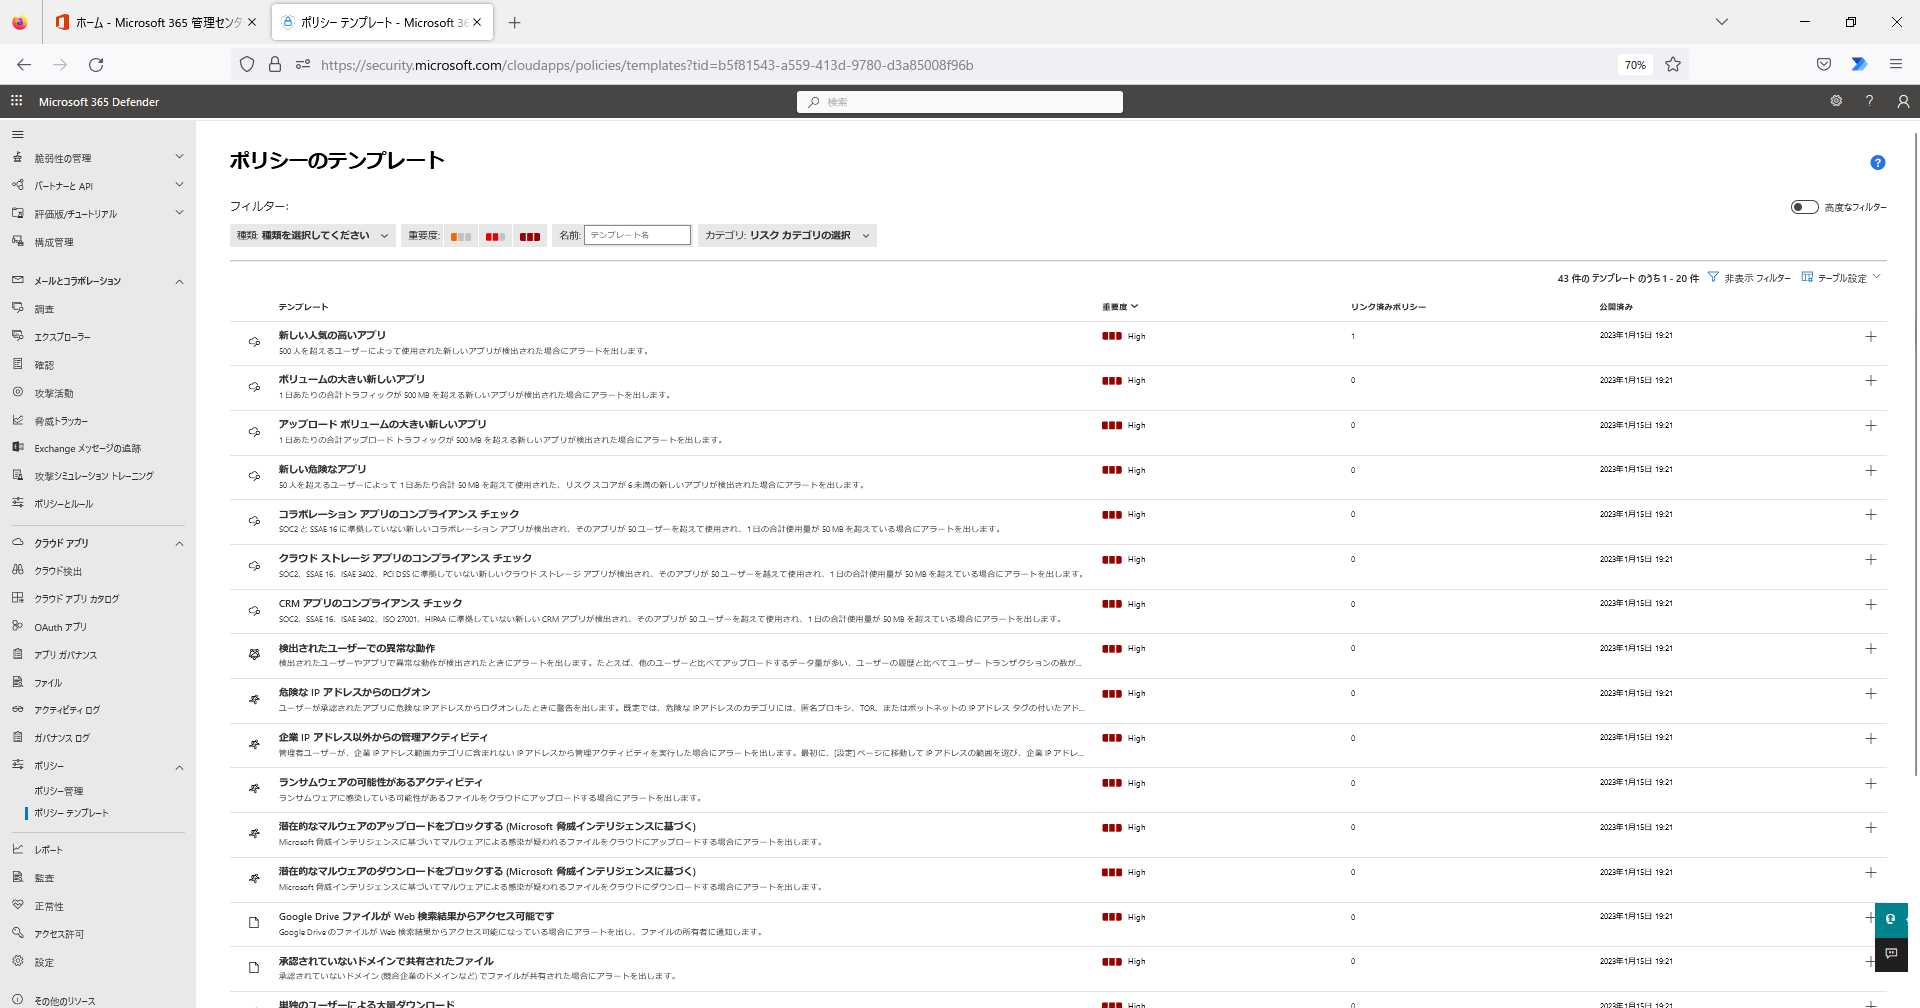Open アプリ ガバナンス in sidebar

tap(65, 655)
